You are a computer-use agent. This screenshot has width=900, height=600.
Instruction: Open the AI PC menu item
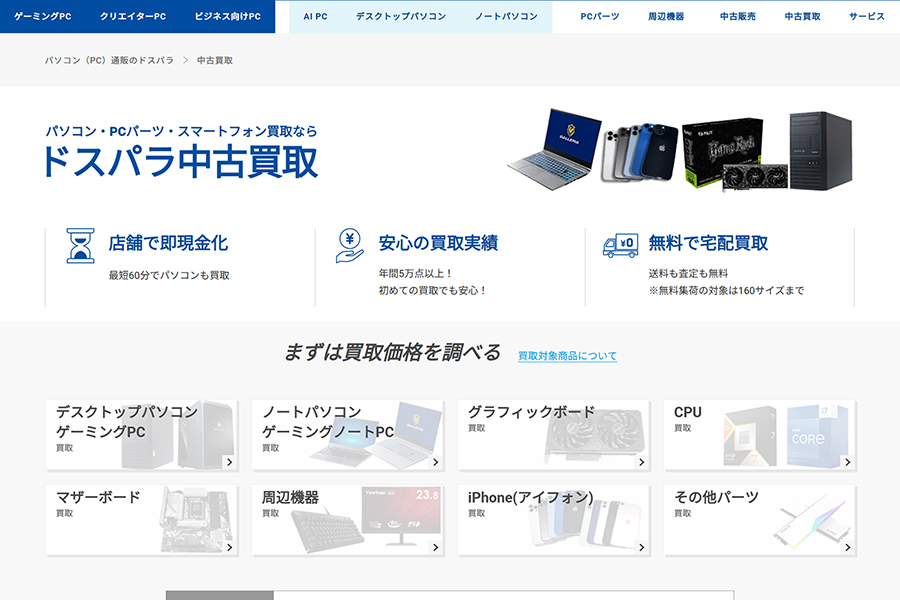click(x=315, y=17)
